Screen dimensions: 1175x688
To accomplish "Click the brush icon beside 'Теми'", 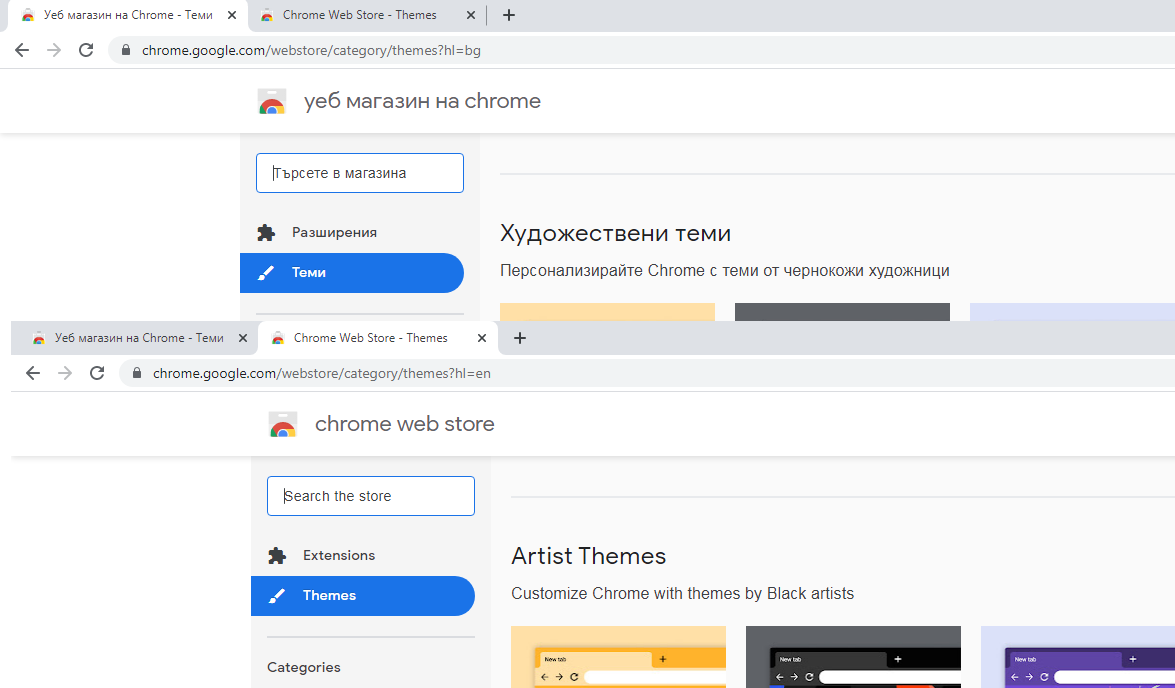I will pyautogui.click(x=266, y=273).
